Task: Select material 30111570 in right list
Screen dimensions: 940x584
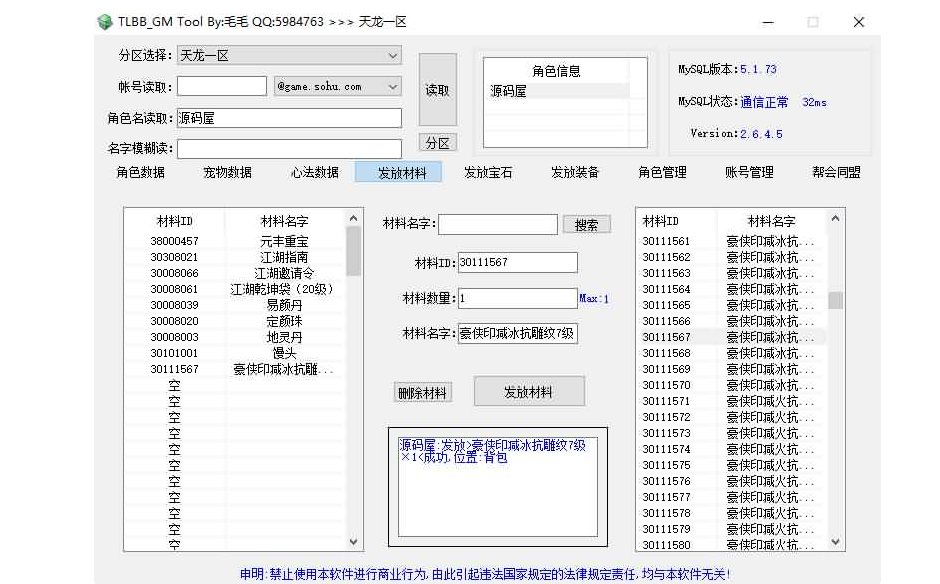Action: click(667, 385)
